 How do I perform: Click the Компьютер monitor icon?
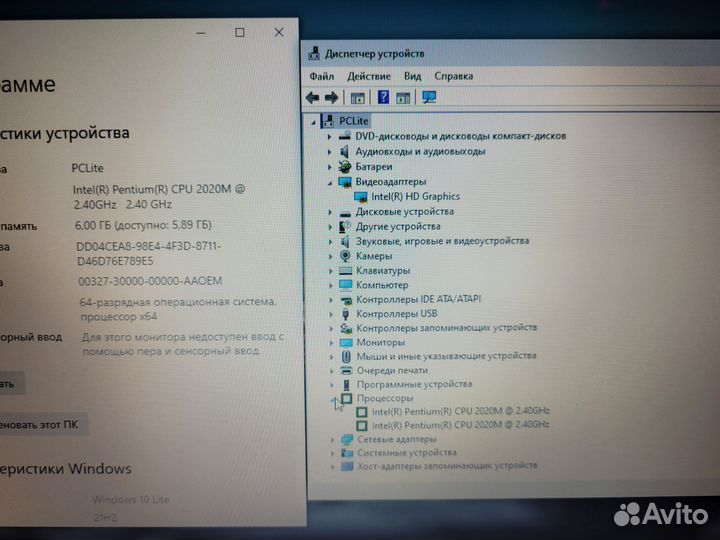(x=345, y=285)
